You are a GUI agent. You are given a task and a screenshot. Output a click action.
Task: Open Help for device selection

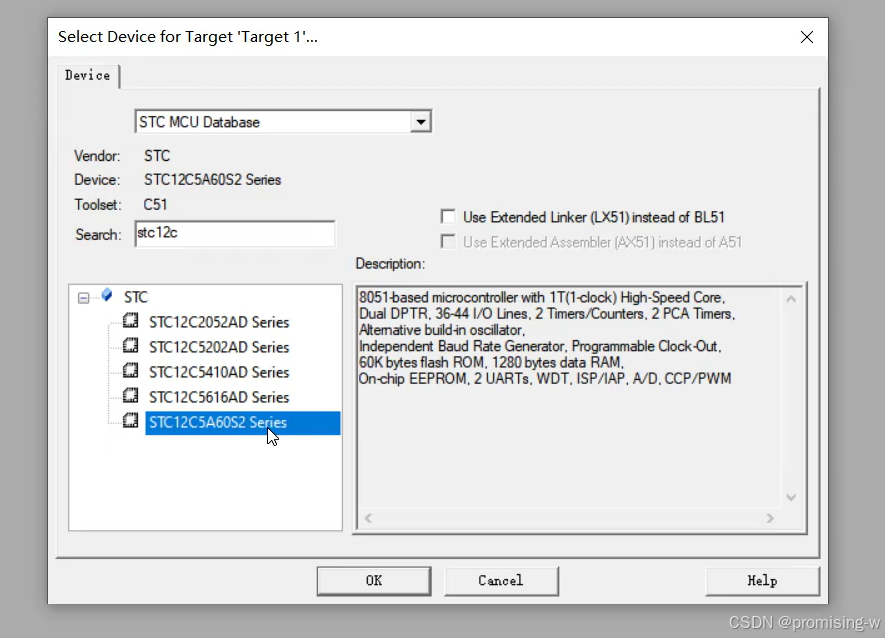pyautogui.click(x=762, y=580)
